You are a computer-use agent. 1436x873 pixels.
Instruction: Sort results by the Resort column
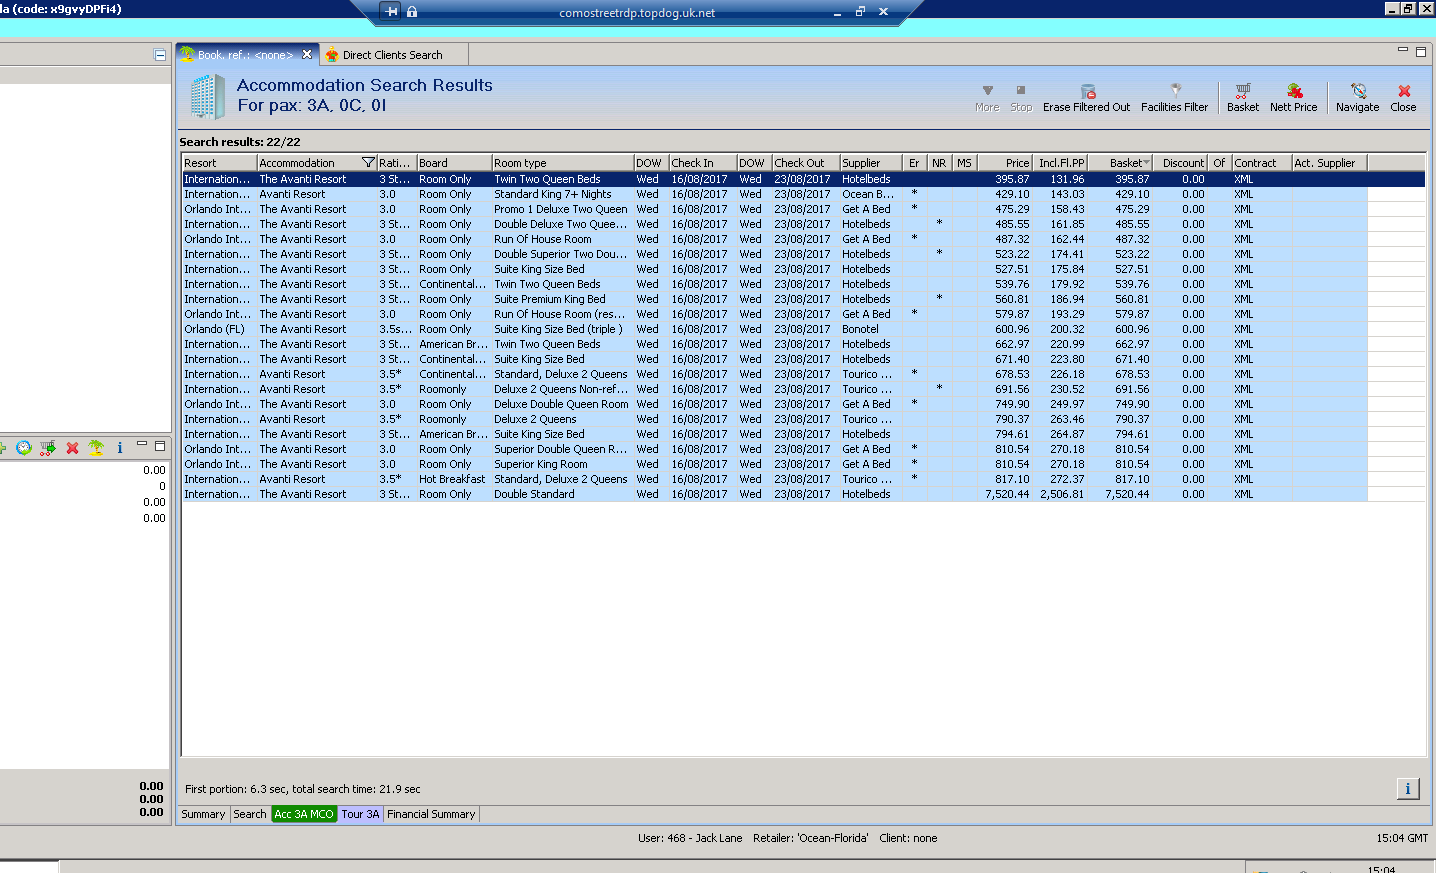pyautogui.click(x=219, y=163)
